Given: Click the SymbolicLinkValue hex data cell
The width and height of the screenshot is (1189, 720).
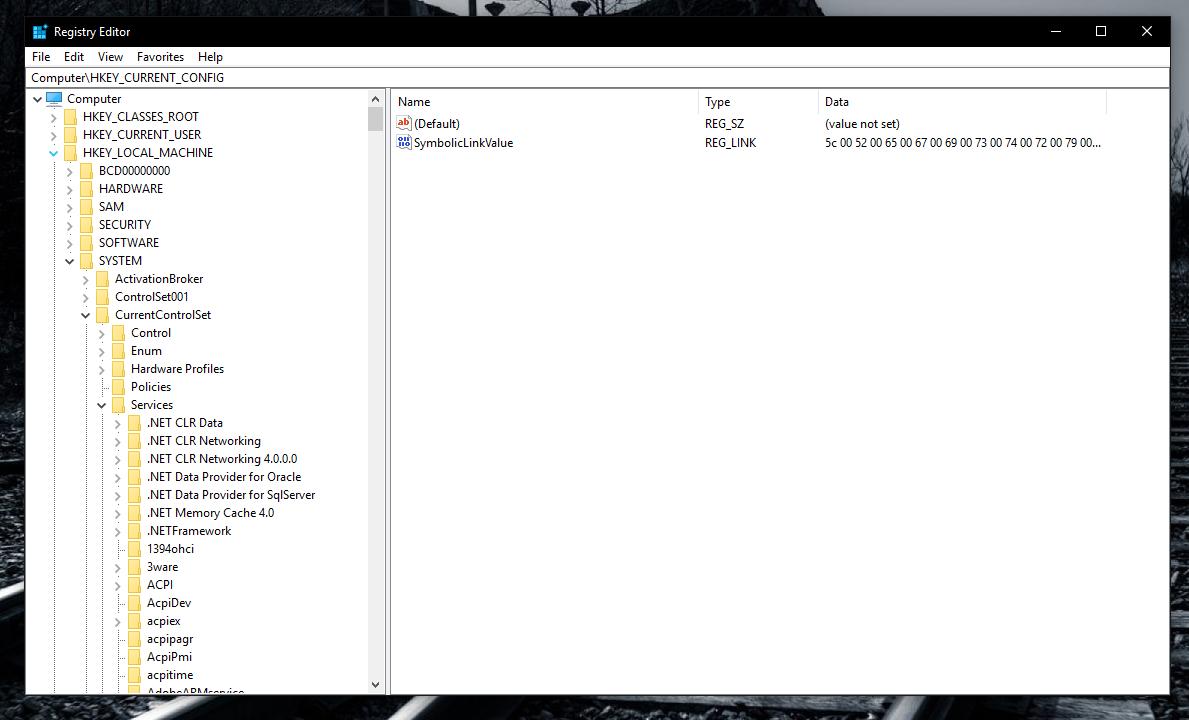Looking at the screenshot, I should click(963, 142).
